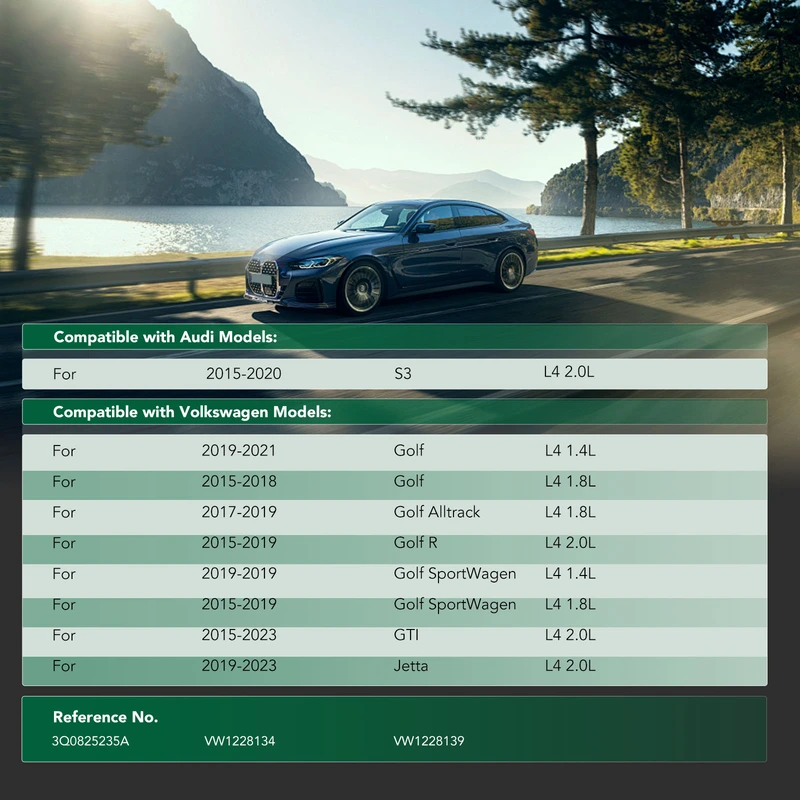This screenshot has height=800, width=800.
Task: Click the 2017-2019 year range
Action: (x=239, y=512)
